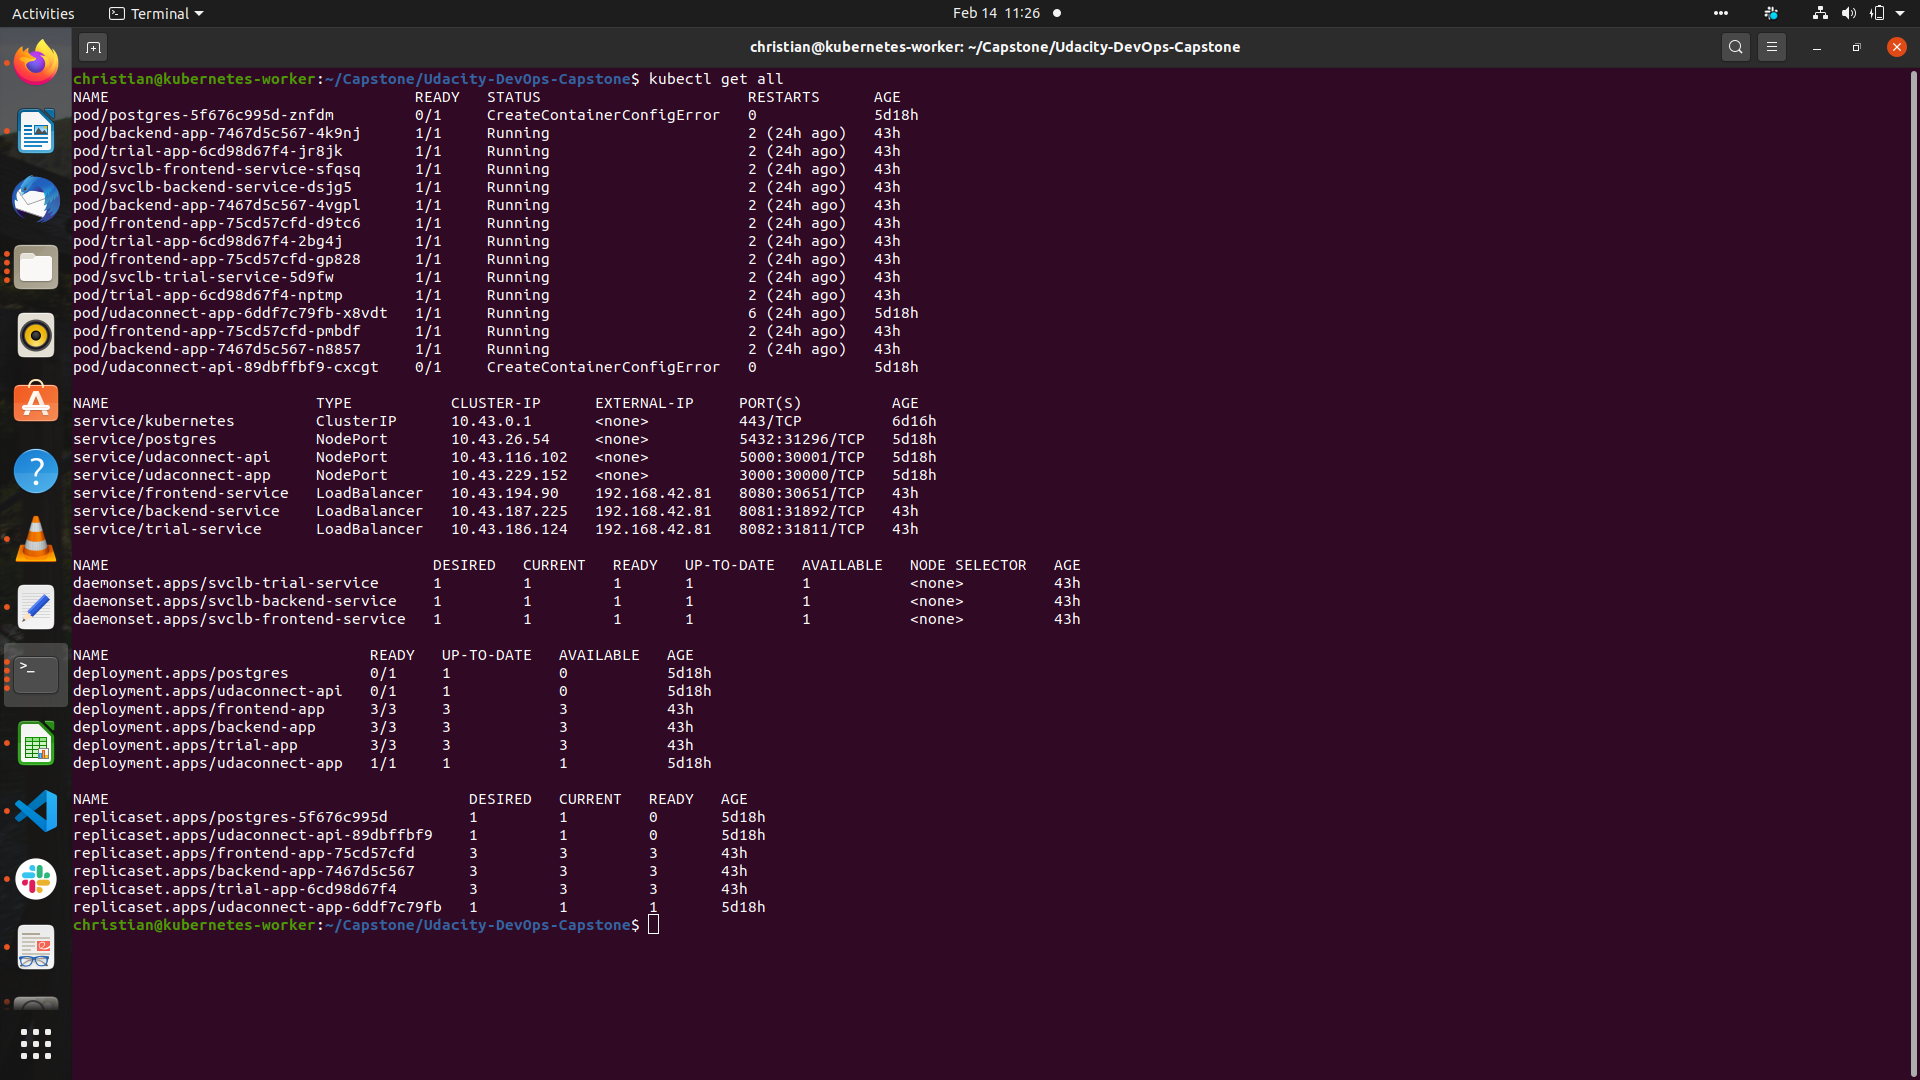Screen dimensions: 1920x1080
Task: Open the Feb 14 11:26 clock menu
Action: click(x=996, y=13)
